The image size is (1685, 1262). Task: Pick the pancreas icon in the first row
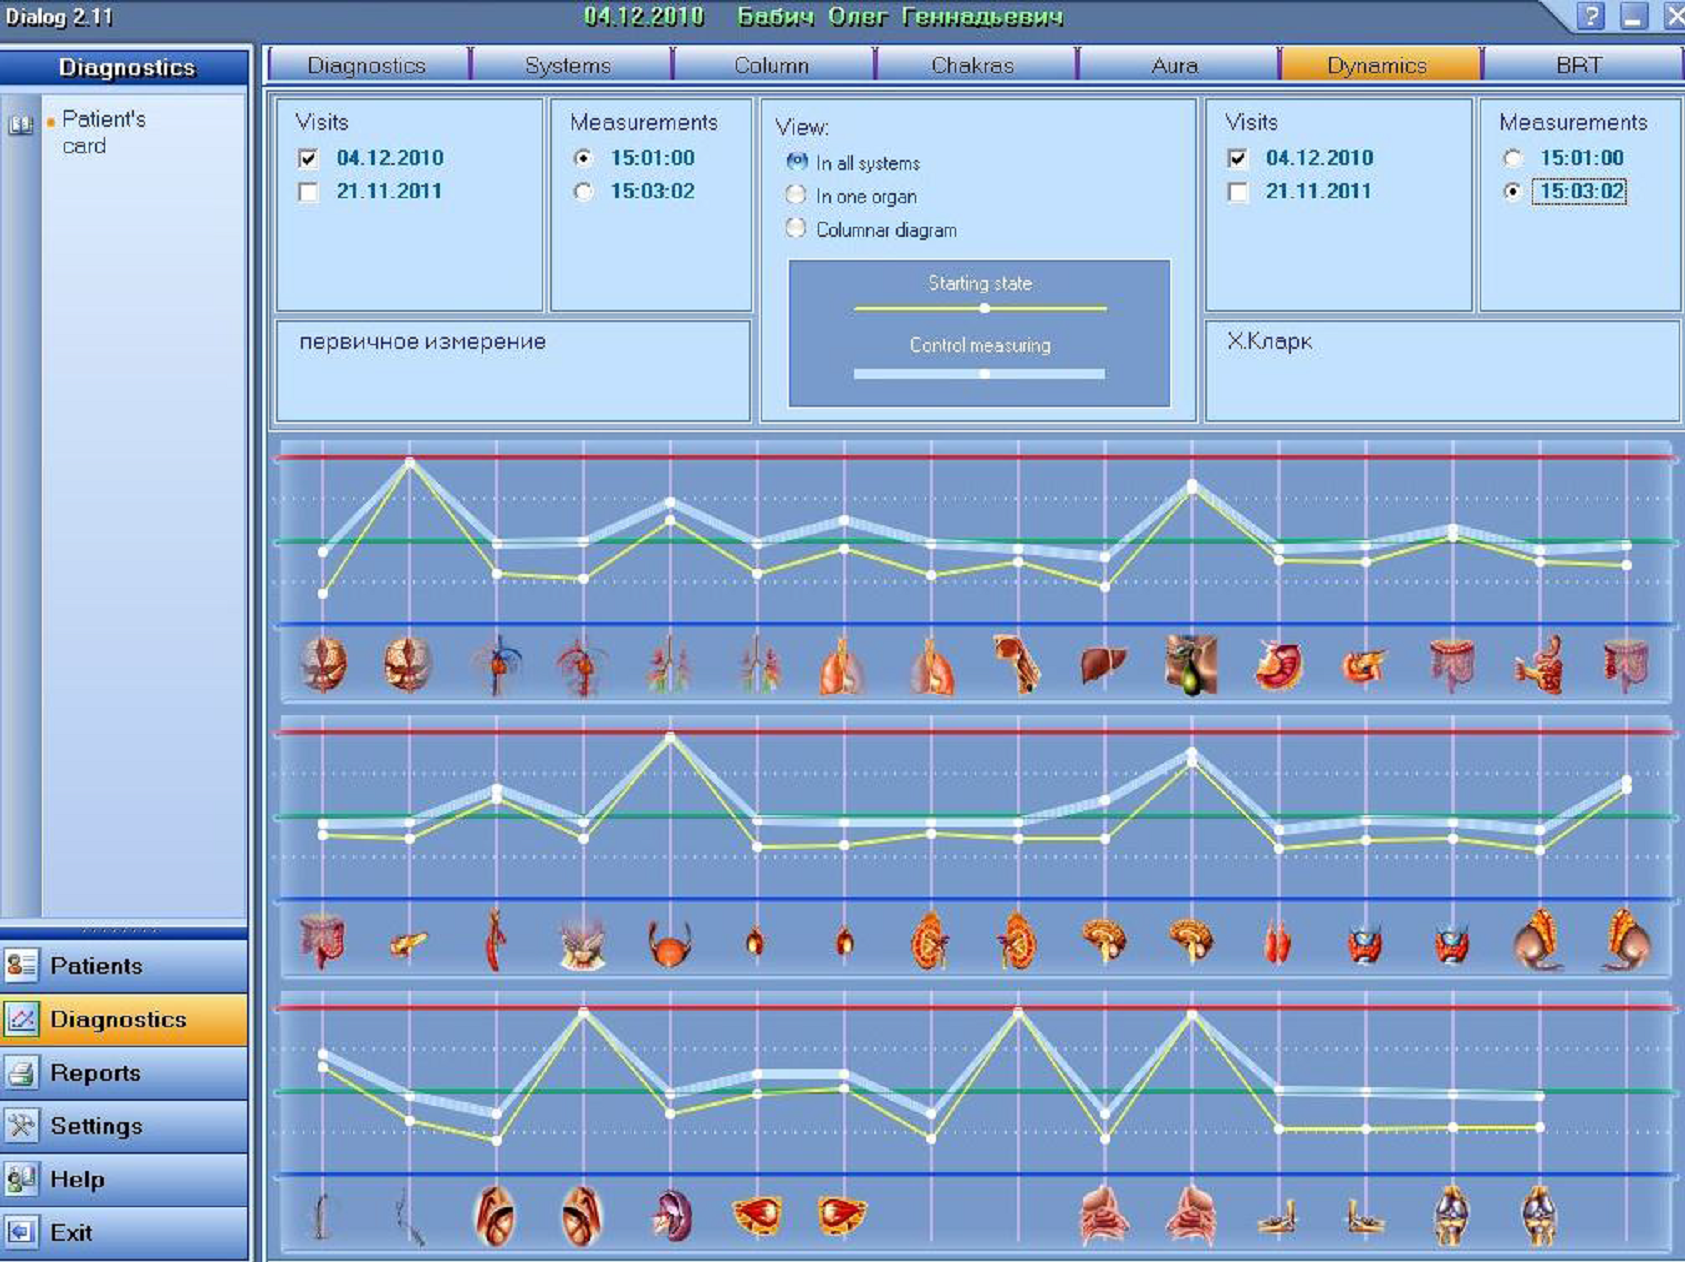[x=1365, y=666]
